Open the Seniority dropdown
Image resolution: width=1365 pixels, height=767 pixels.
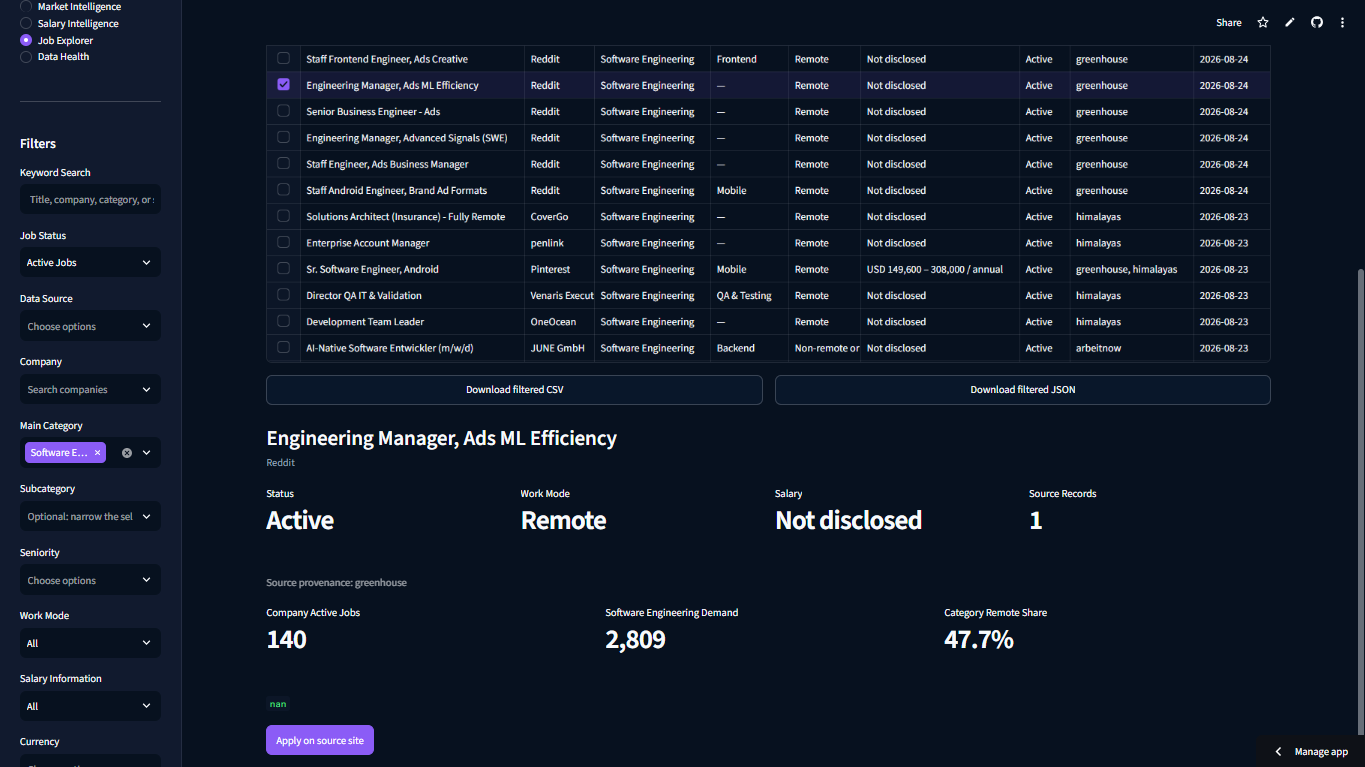[90, 580]
